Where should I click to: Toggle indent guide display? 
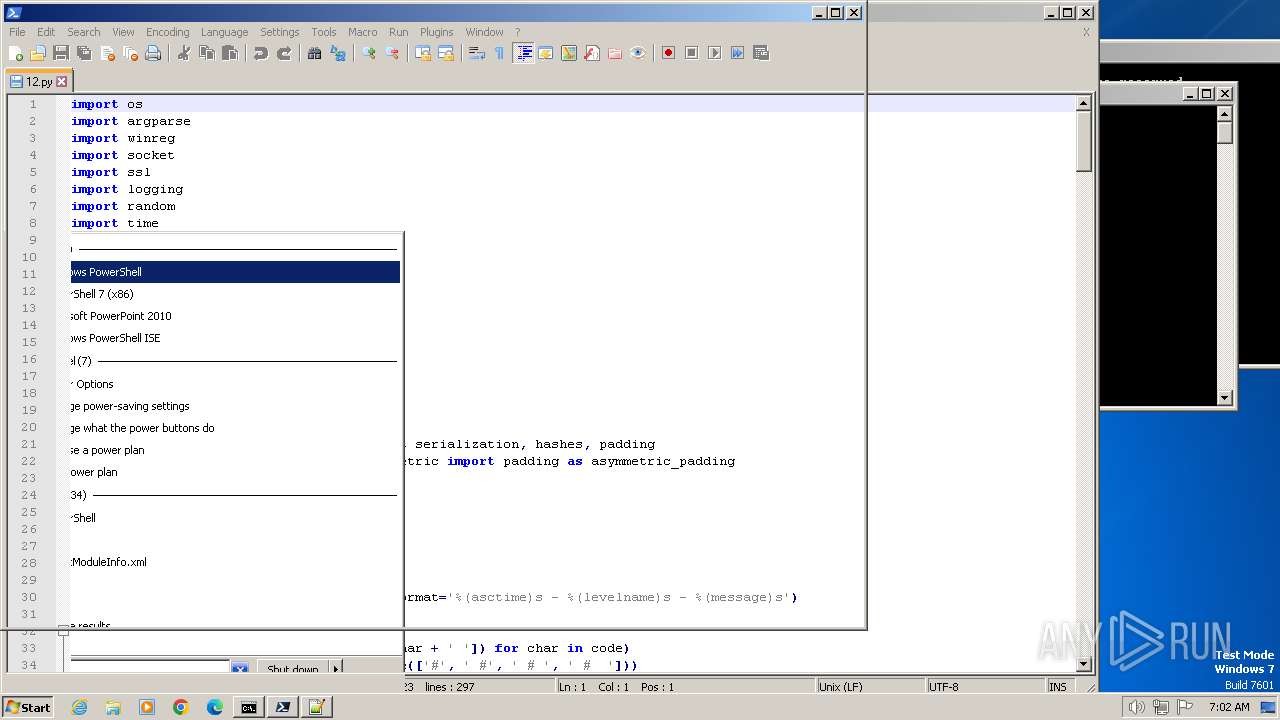point(523,53)
